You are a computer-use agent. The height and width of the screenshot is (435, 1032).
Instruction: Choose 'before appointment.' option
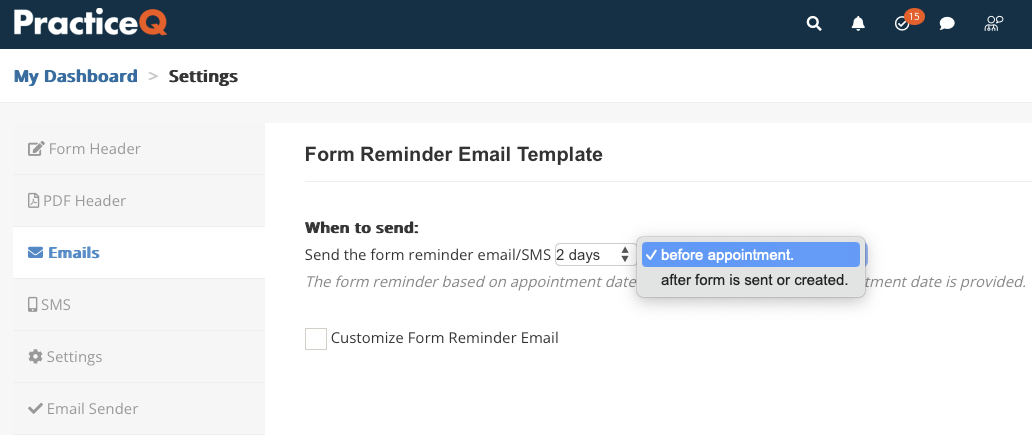click(x=750, y=255)
